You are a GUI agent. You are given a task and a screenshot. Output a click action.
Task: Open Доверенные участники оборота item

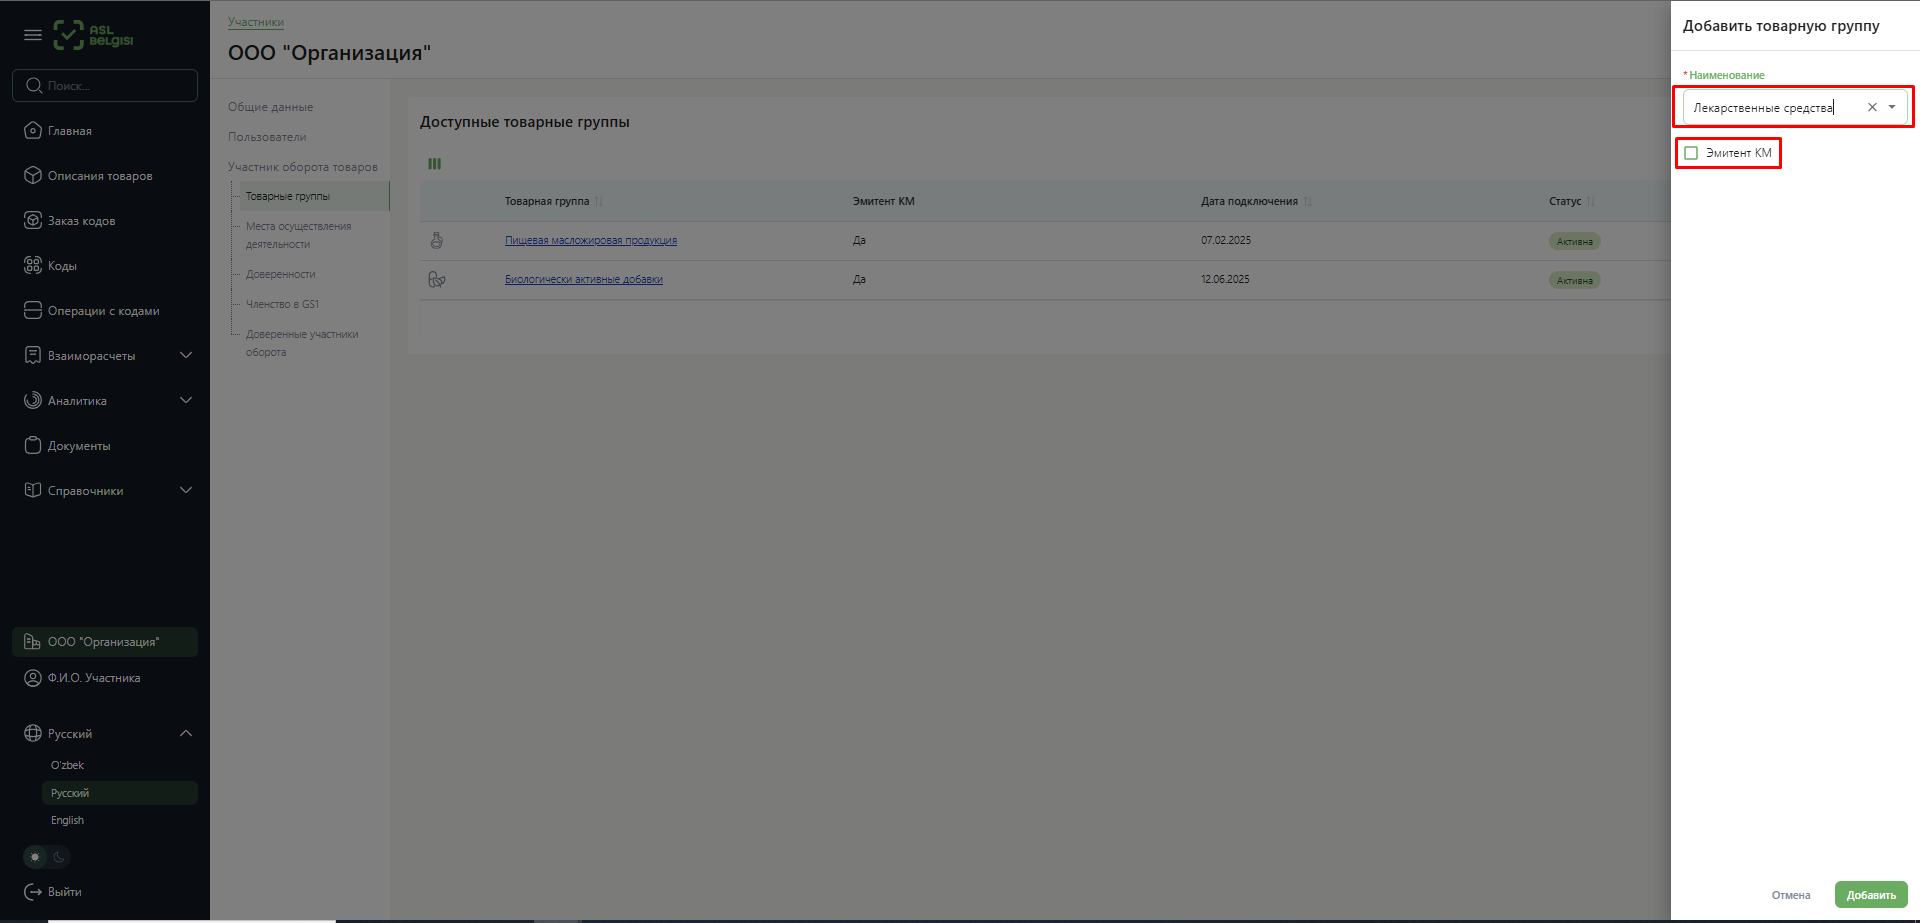[302, 343]
